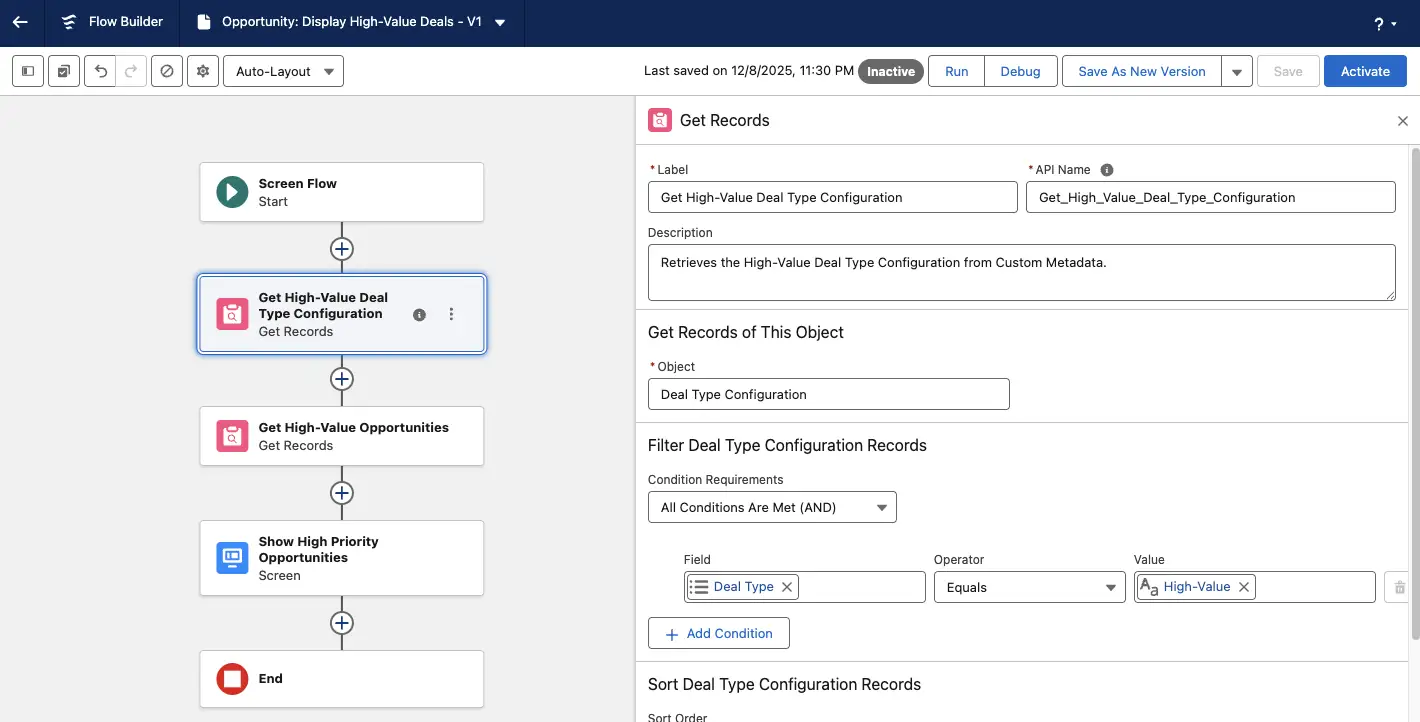Click the Filter Deal Type Configuration Records heading

coord(787,446)
